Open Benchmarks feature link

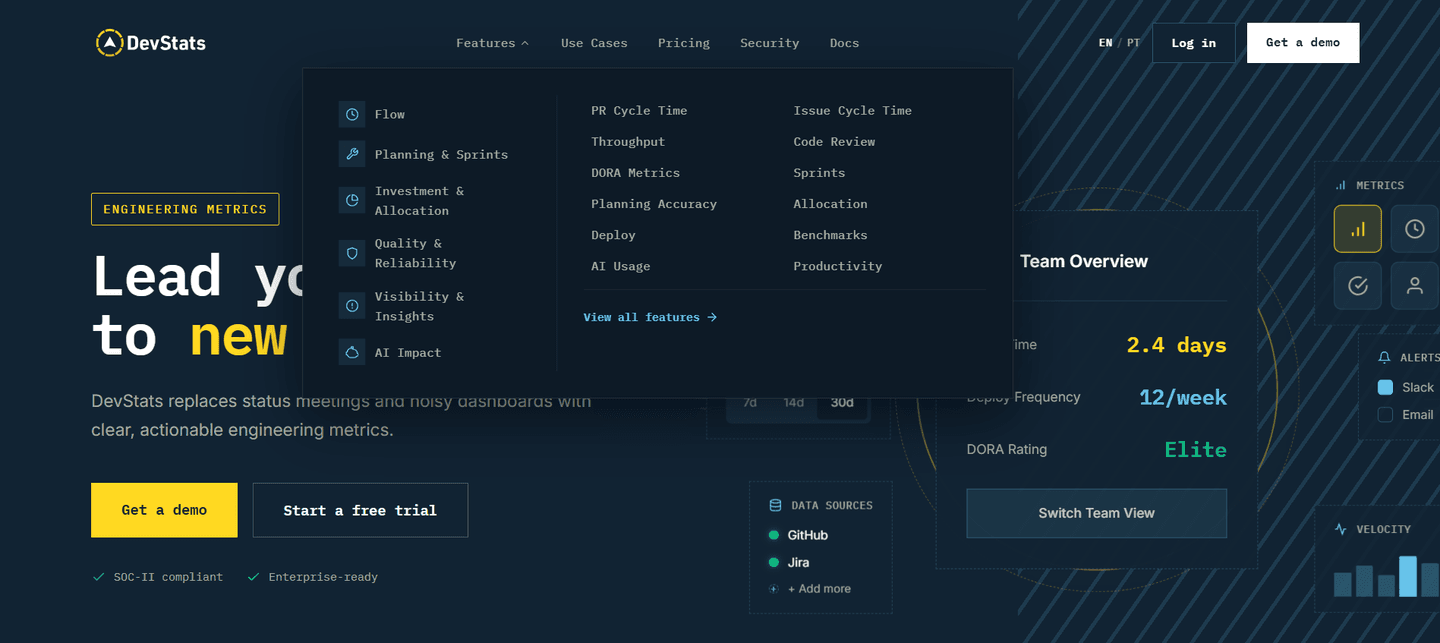[830, 235]
